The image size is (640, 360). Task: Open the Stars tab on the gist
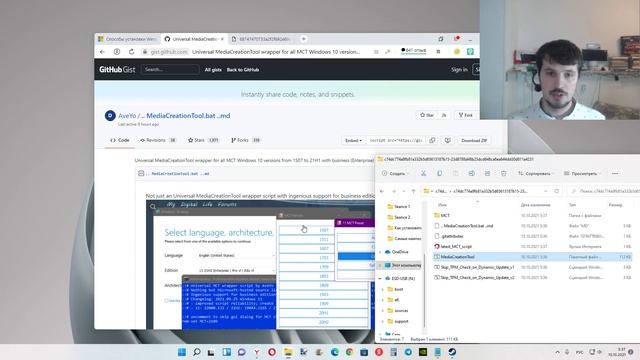[x=203, y=140]
